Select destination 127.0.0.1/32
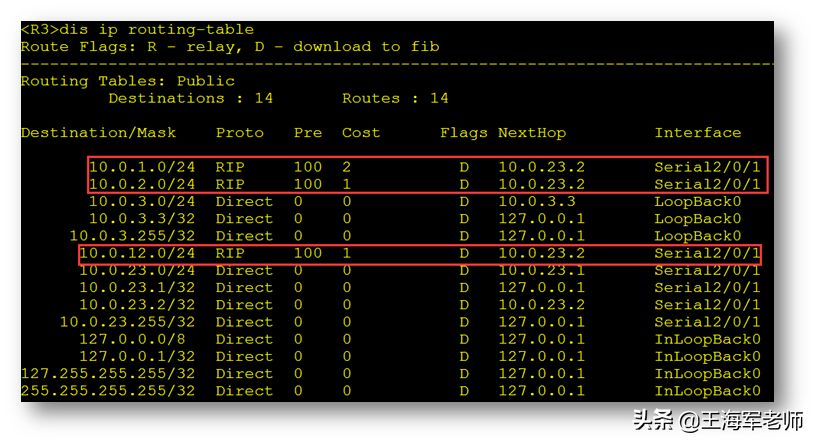 (137, 356)
